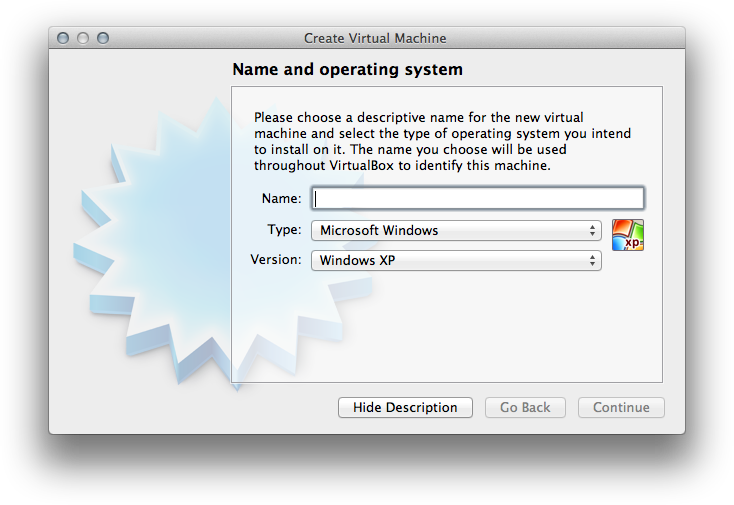This screenshot has width=734, height=505.
Task: Focus the Name text field
Action: (x=477, y=198)
